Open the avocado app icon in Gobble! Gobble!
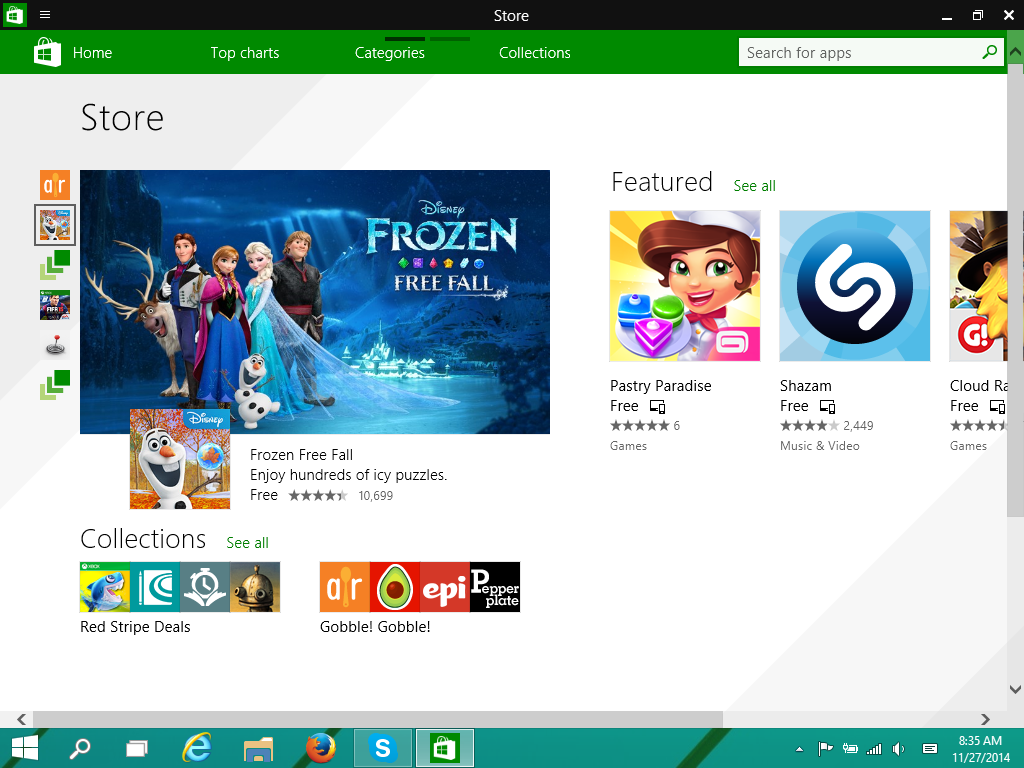The height and width of the screenshot is (768, 1024). pos(395,587)
